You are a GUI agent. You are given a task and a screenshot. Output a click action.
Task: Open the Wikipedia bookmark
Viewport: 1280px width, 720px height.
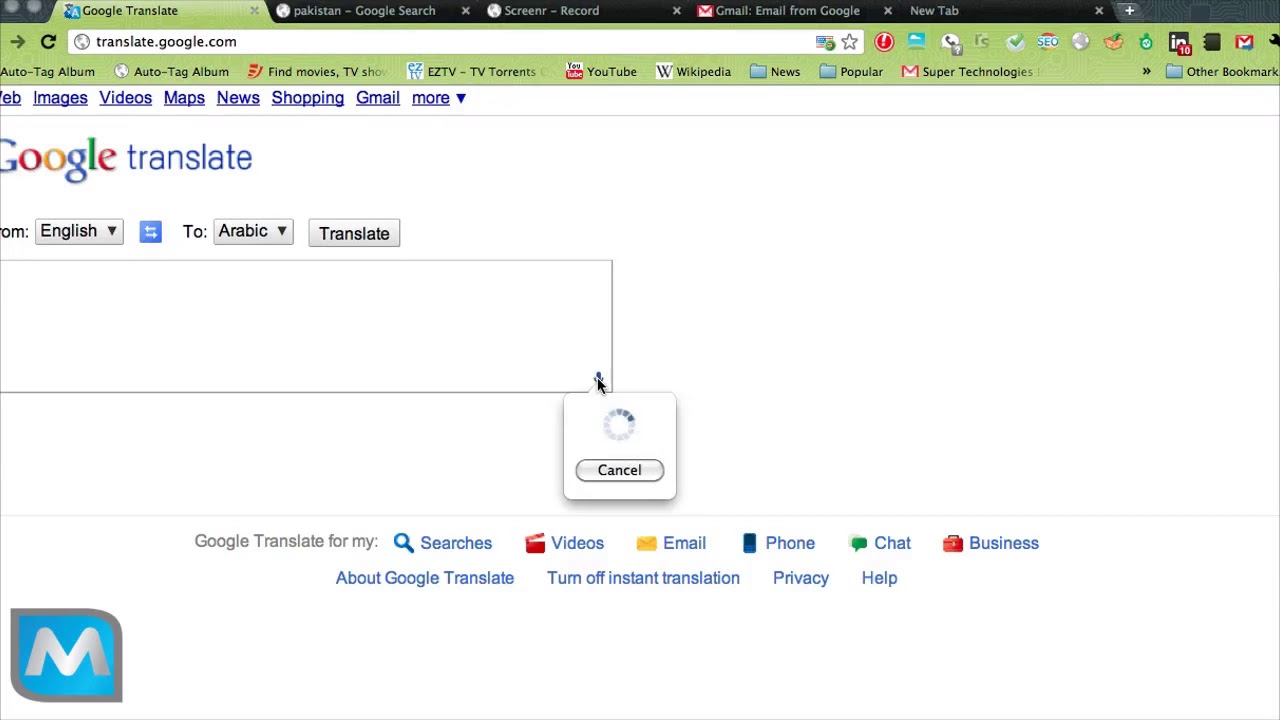693,72
